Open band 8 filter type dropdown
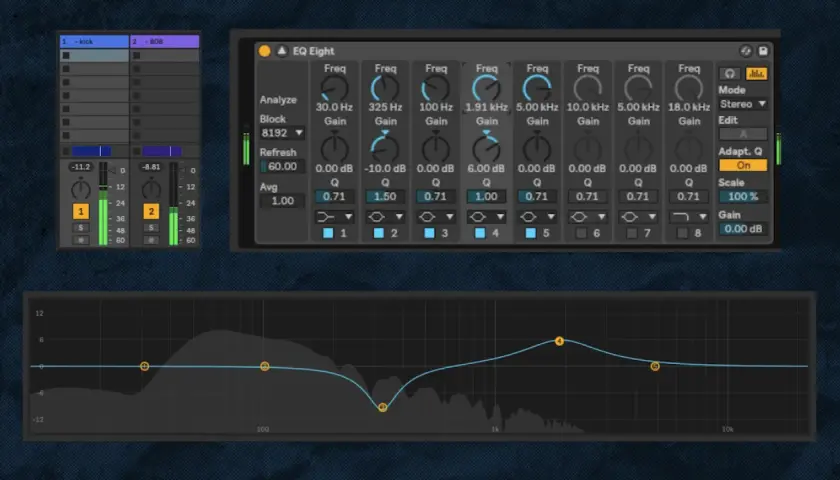Image resolution: width=840 pixels, height=480 pixels. click(689, 216)
